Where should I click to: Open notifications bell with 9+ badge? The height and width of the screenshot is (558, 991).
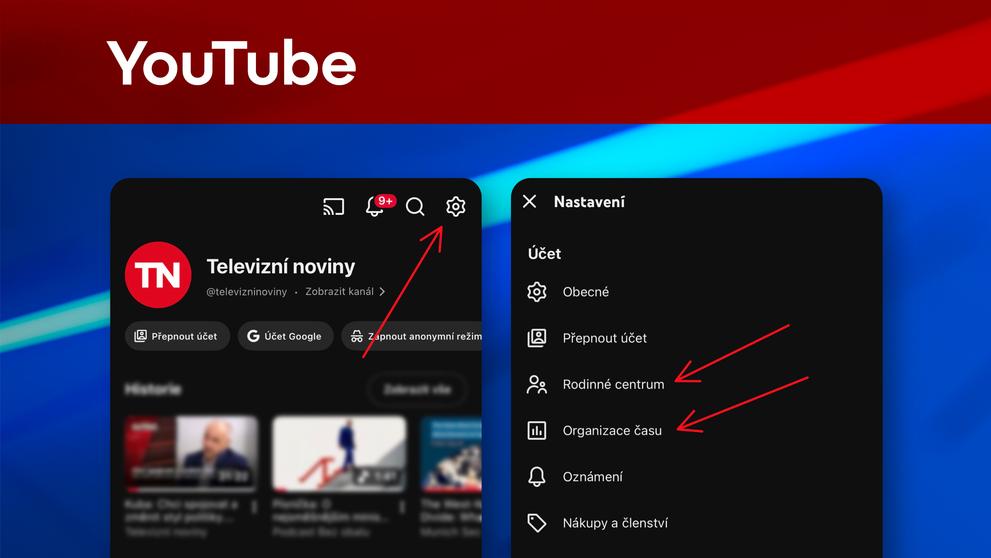pos(379,205)
